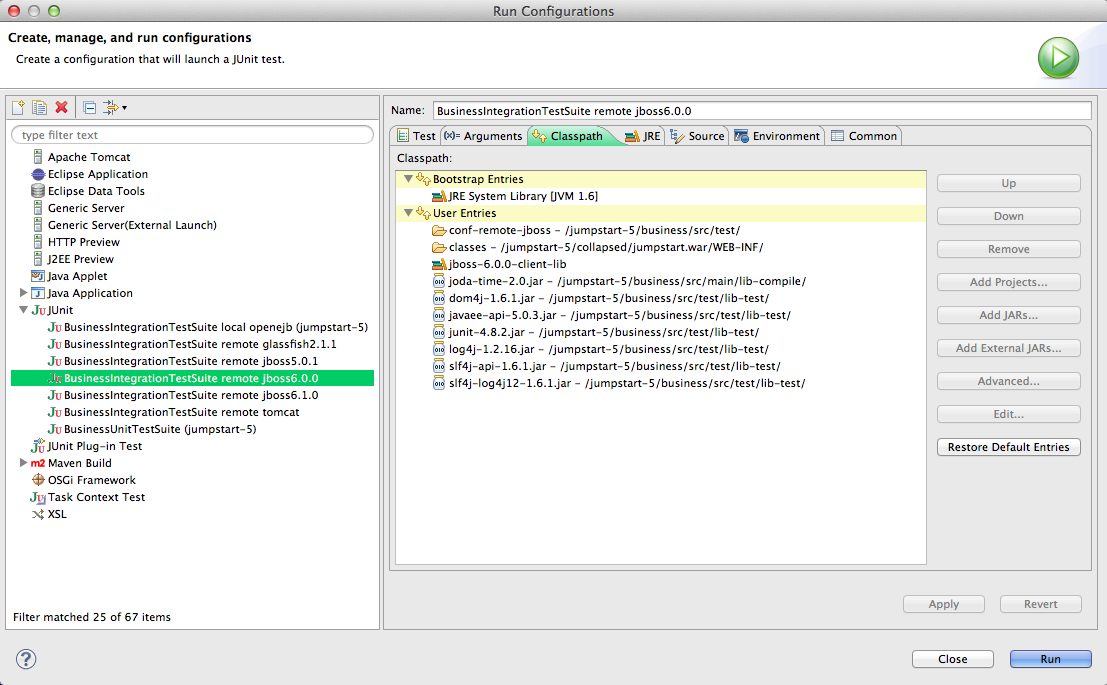The width and height of the screenshot is (1107, 685).
Task: Click the Apply button
Action: [943, 604]
